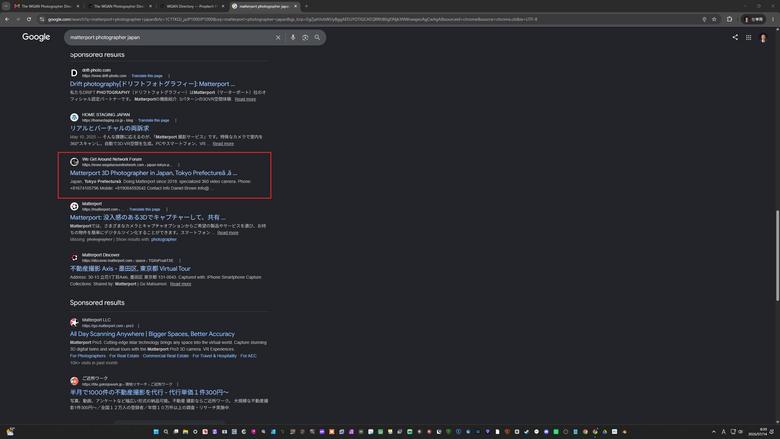780x439 pixels.
Task: Read more on HOME STAGING JAPAN snippet
Action: [x=223, y=144]
